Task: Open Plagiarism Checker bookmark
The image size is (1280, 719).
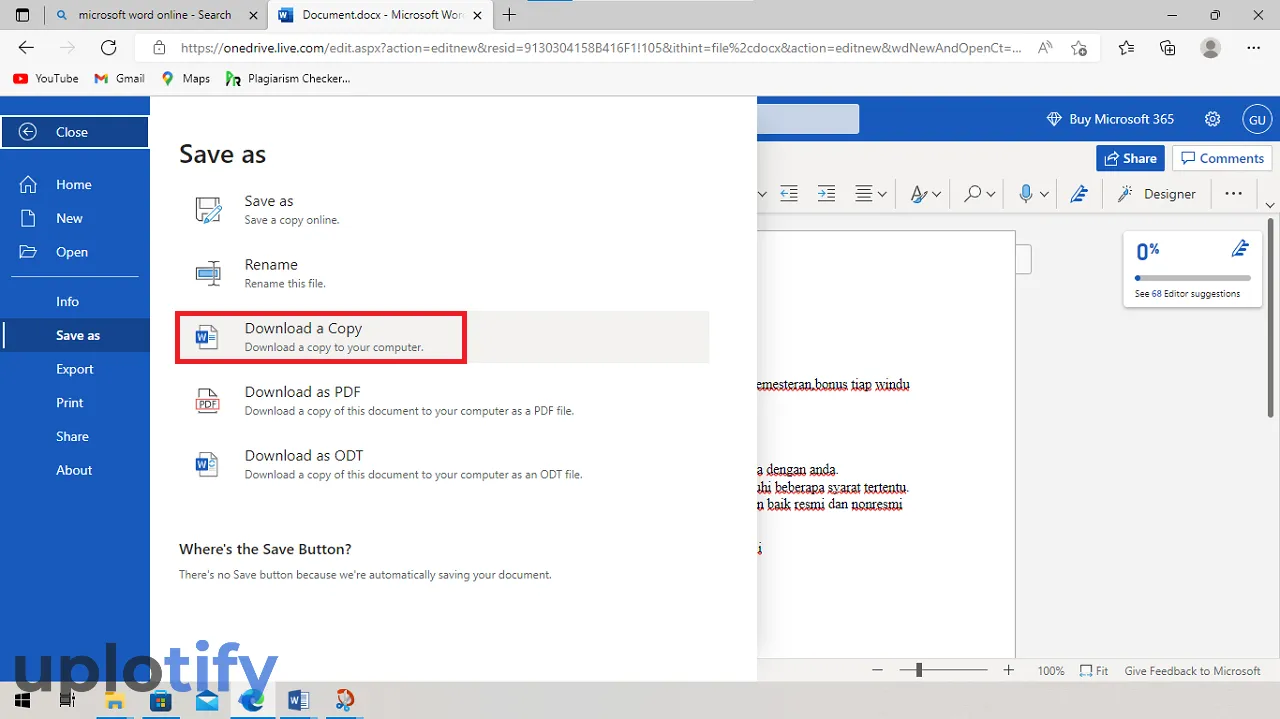Action: 288,78
